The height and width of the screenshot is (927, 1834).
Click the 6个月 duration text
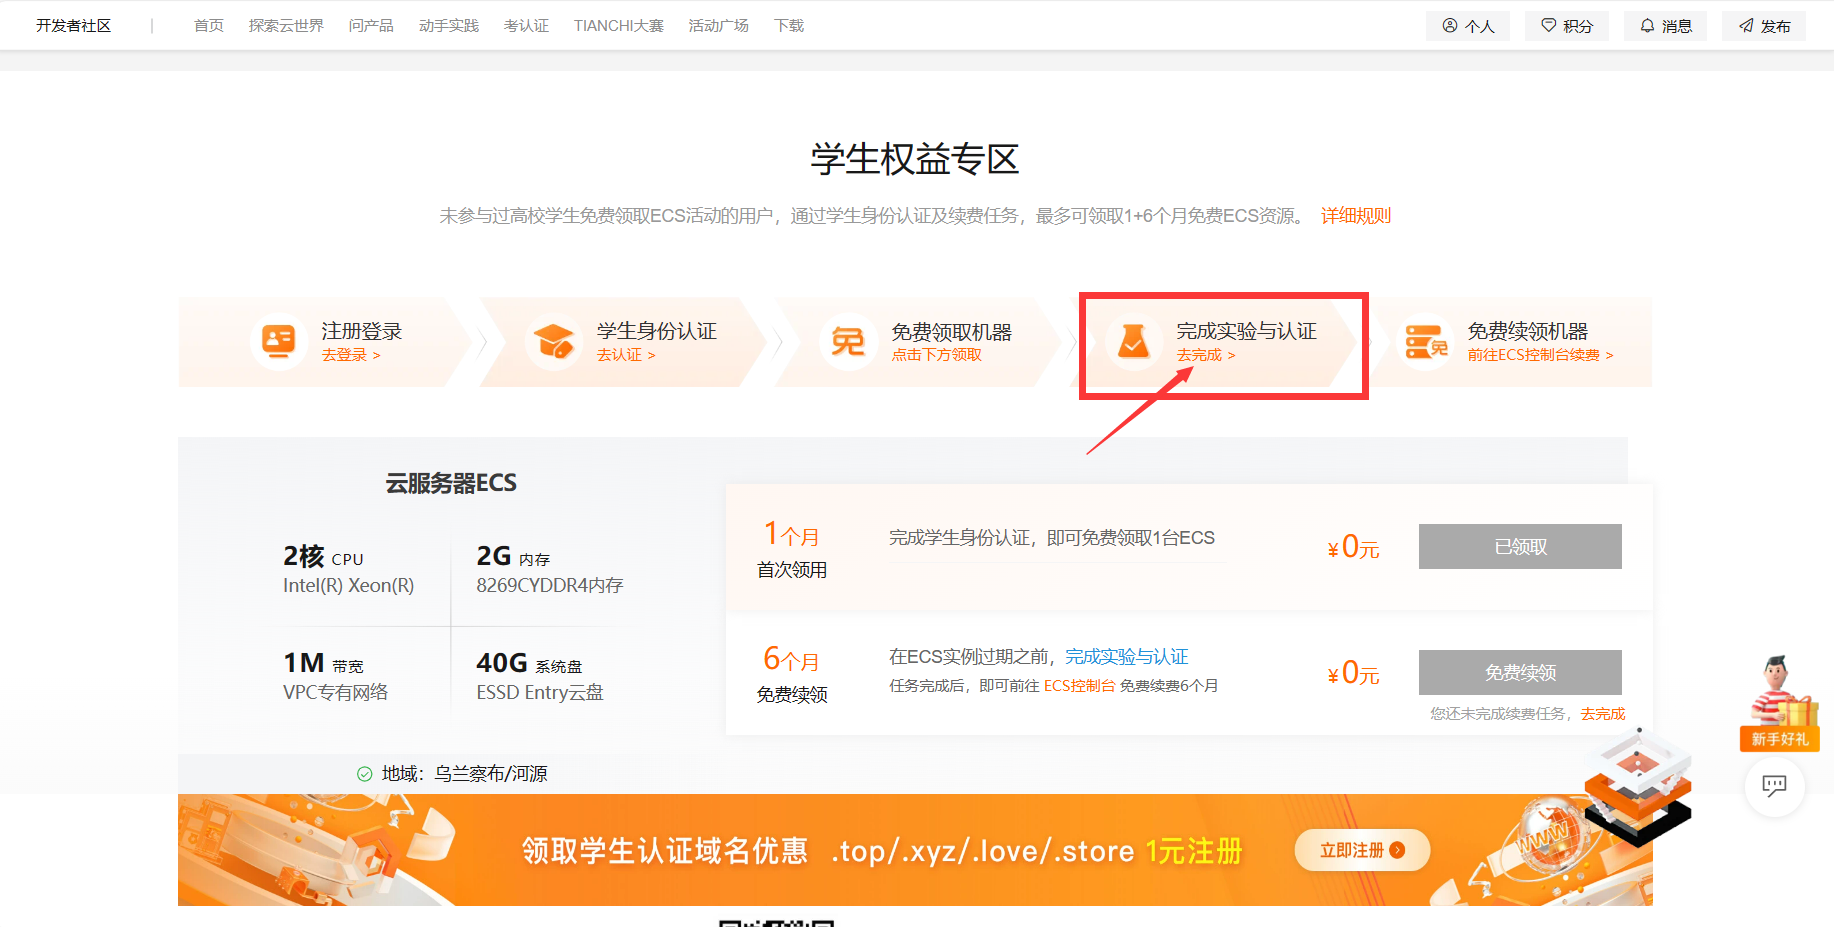791,659
